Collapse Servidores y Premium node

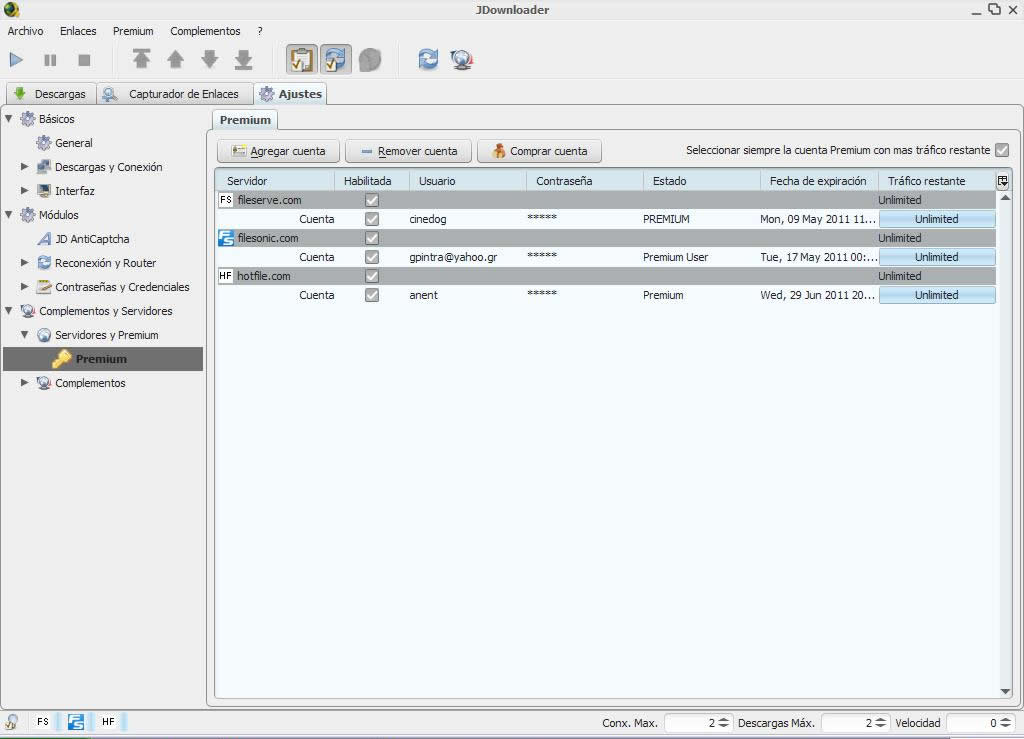click(25, 335)
